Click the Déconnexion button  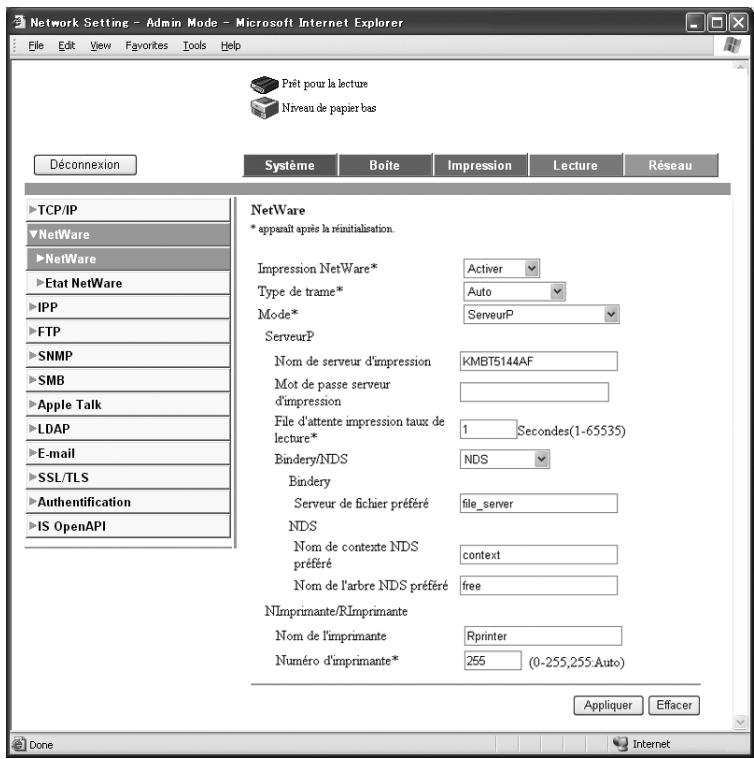click(85, 165)
